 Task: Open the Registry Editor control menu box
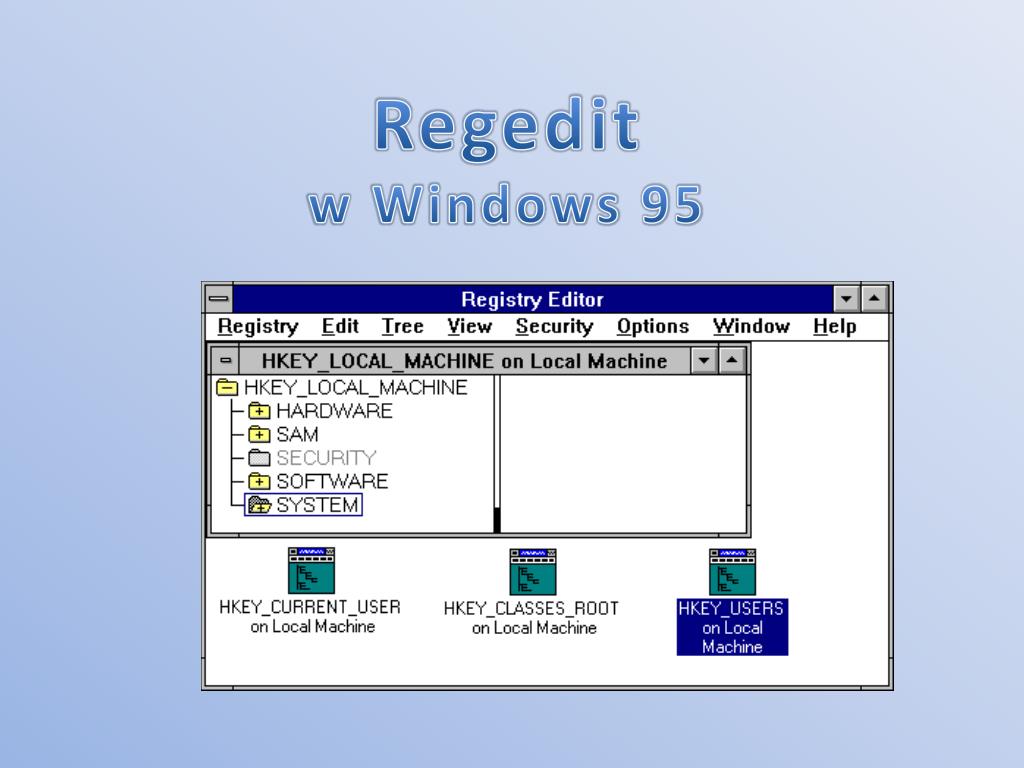(x=219, y=299)
